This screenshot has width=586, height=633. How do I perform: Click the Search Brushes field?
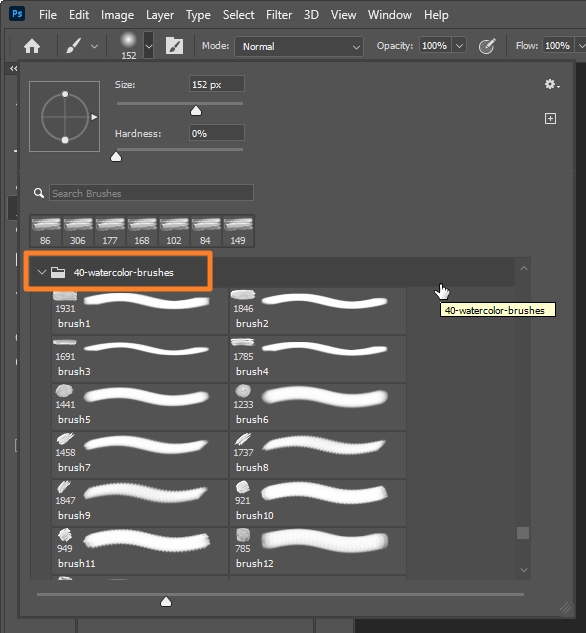click(x=151, y=193)
